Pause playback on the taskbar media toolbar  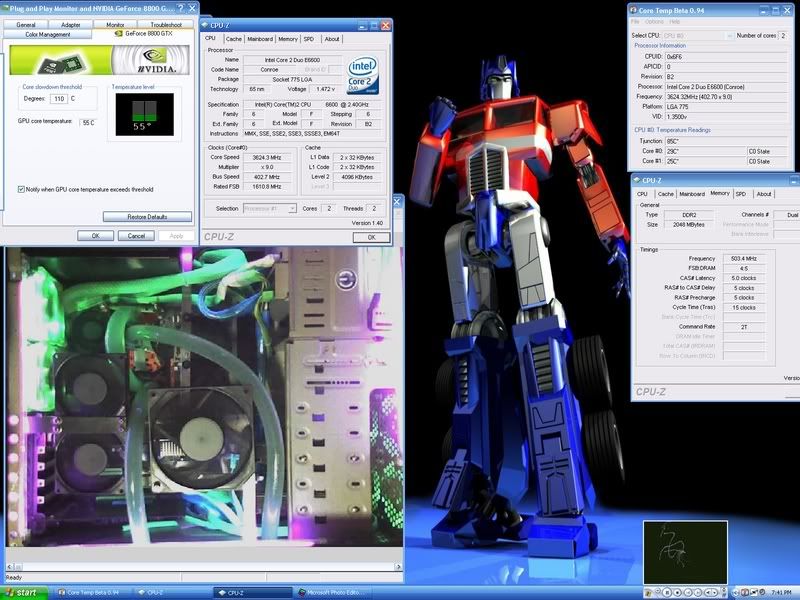pos(667,592)
